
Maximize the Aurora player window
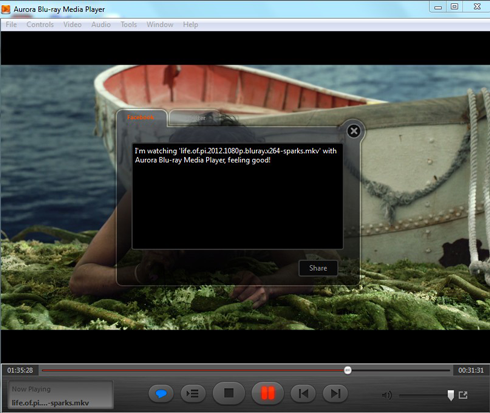click(454, 7)
